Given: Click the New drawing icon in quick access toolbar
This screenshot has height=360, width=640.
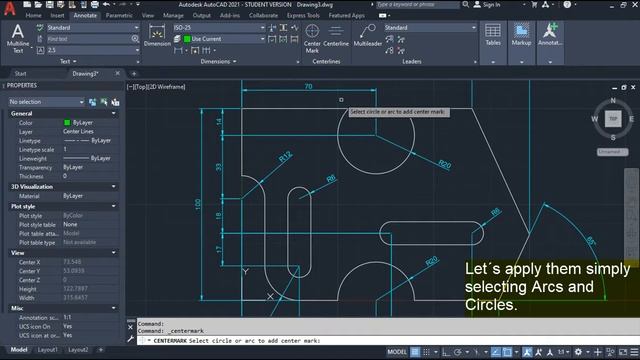Looking at the screenshot, I should pyautogui.click(x=27, y=4).
